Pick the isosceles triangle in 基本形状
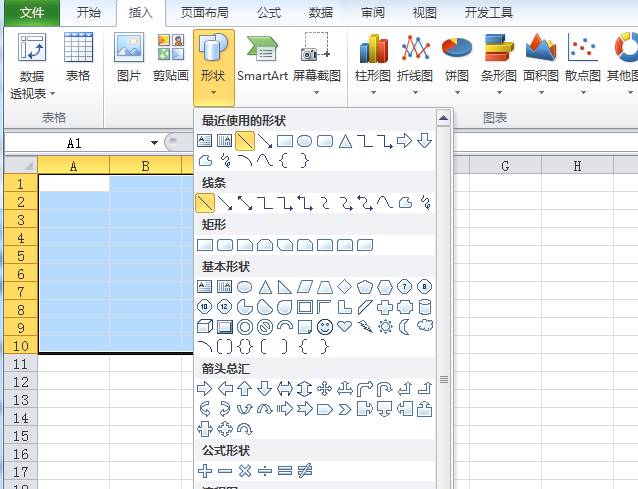The image size is (638, 489). [x=265, y=287]
